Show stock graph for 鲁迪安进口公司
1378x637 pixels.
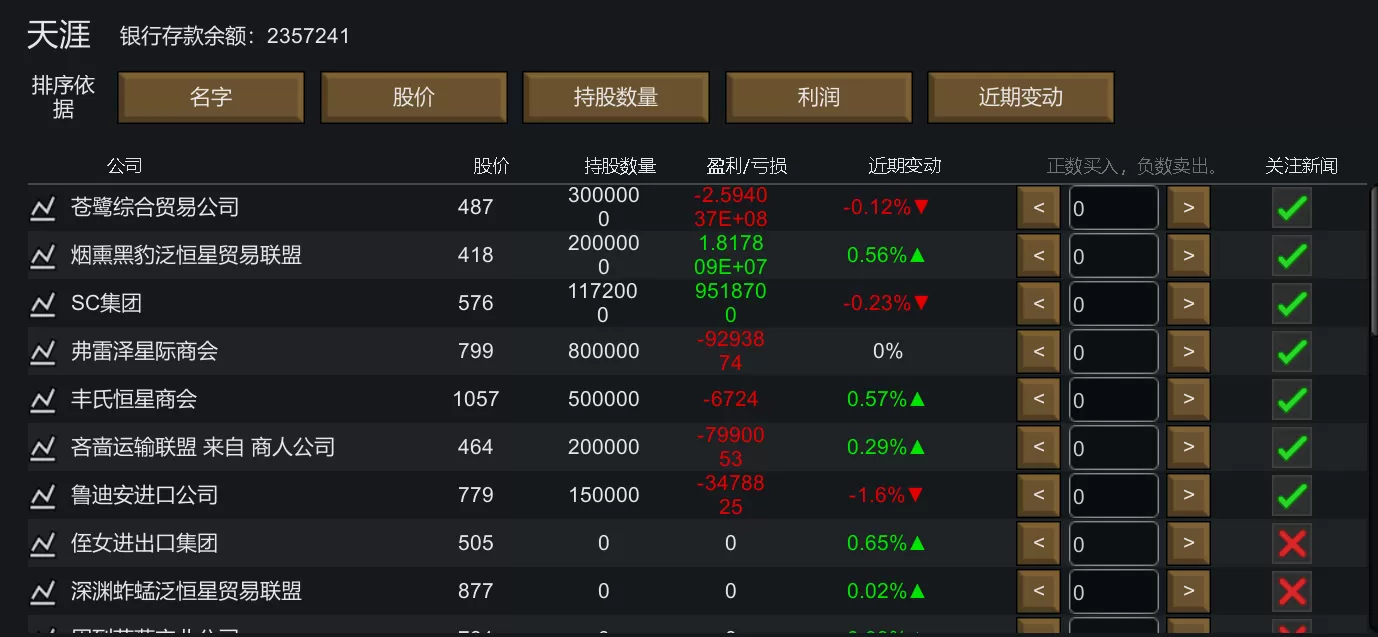click(x=42, y=496)
